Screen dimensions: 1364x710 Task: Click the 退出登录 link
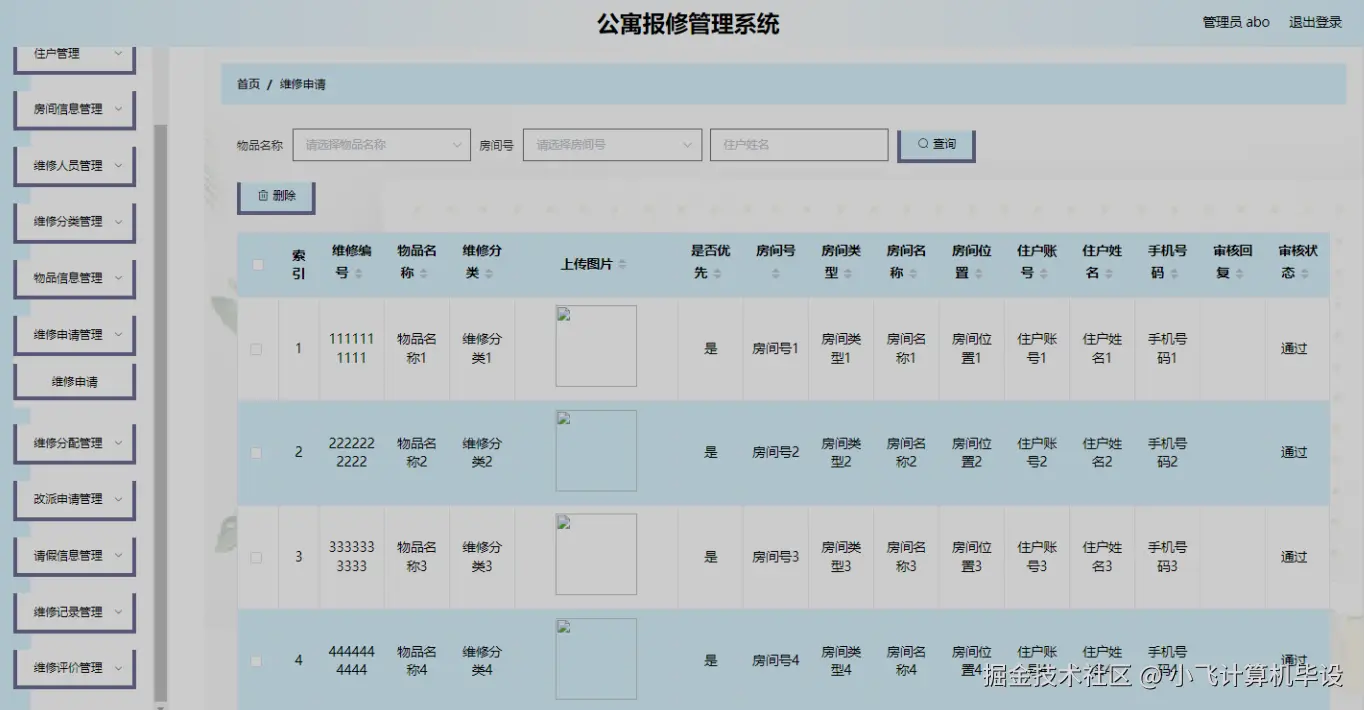click(x=1315, y=21)
